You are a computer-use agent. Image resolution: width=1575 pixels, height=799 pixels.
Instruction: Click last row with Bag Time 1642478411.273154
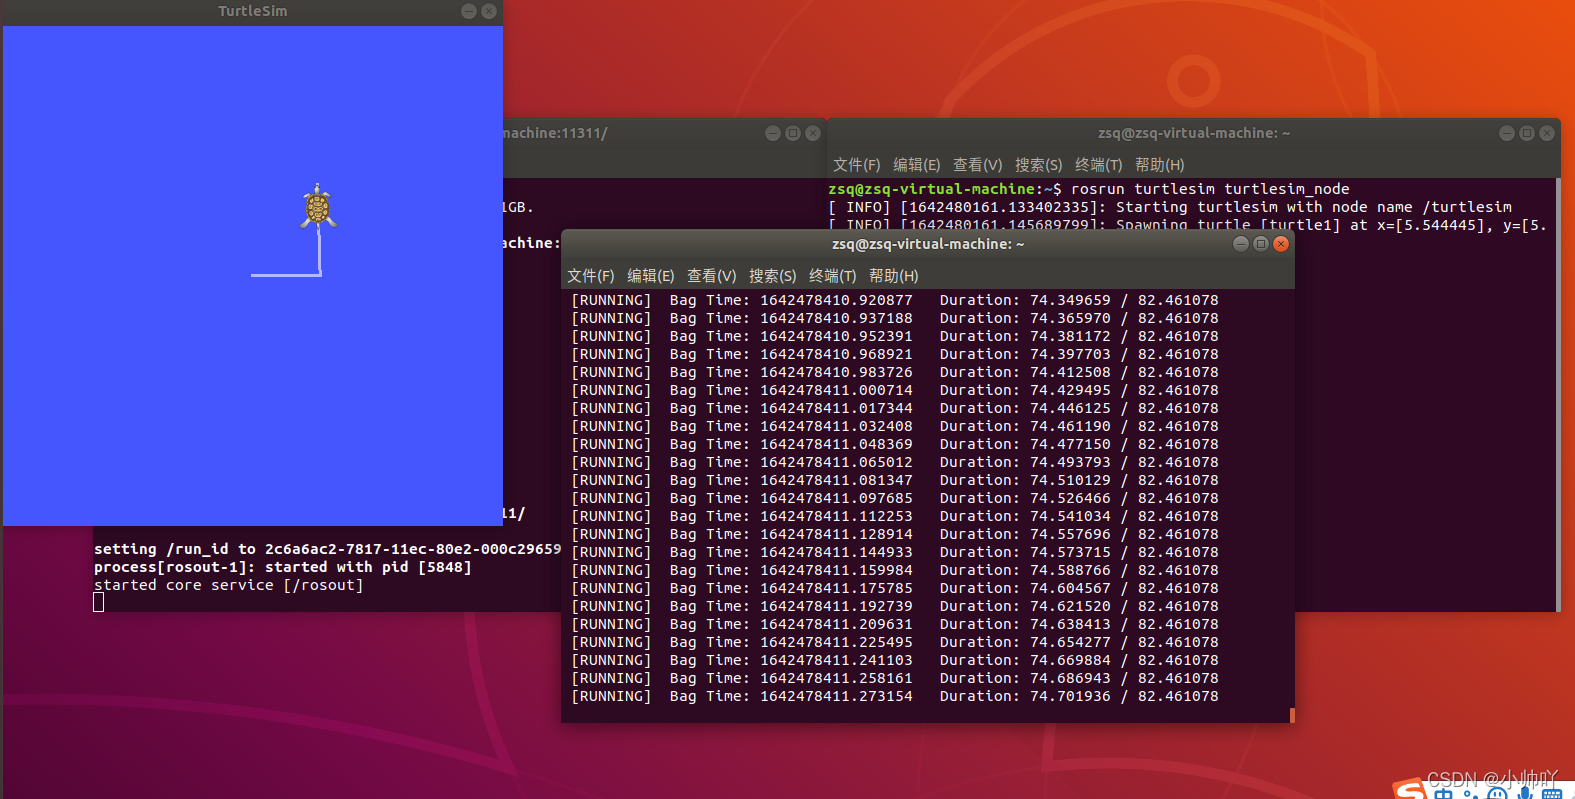point(895,696)
